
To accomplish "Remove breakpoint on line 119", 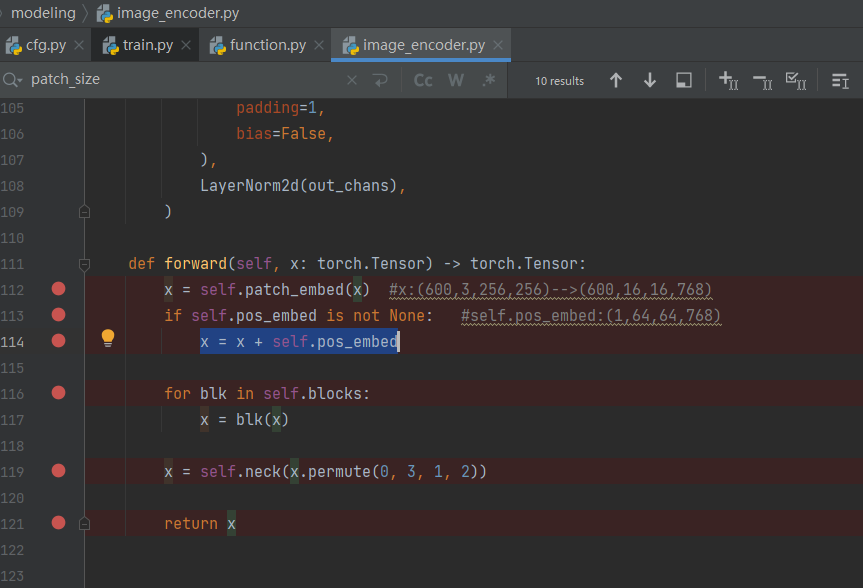I will pos(58,471).
